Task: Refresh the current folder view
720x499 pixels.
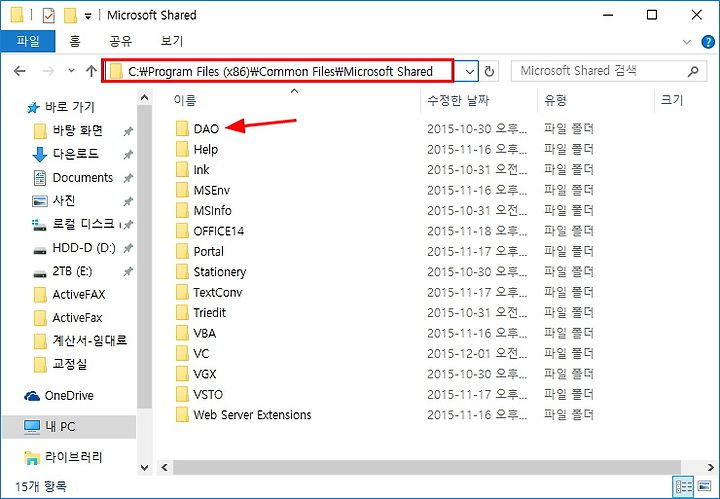Action: (489, 71)
